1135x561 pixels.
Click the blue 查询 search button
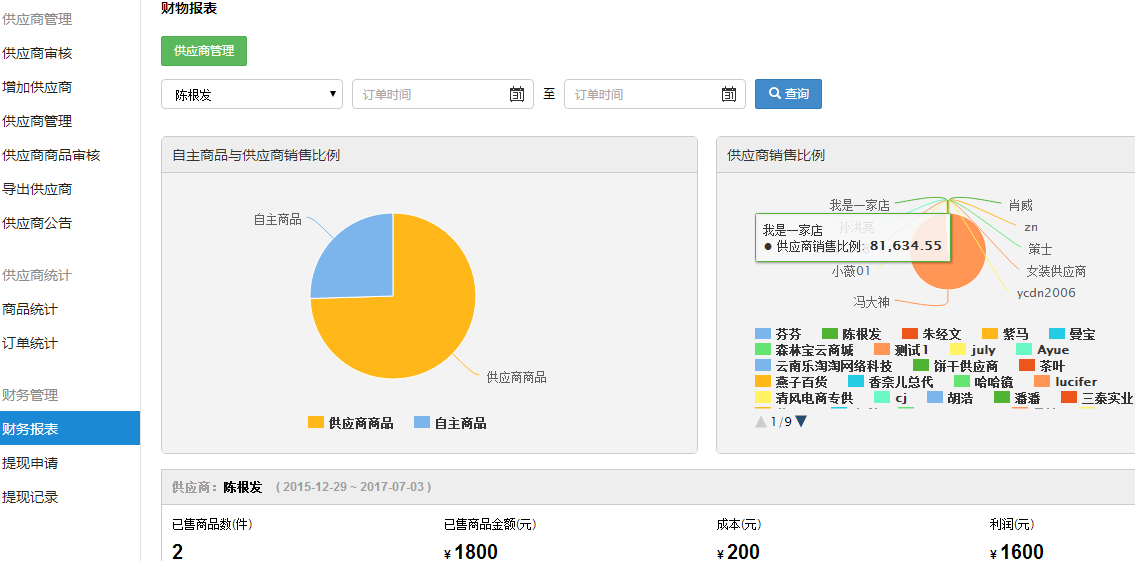788,94
